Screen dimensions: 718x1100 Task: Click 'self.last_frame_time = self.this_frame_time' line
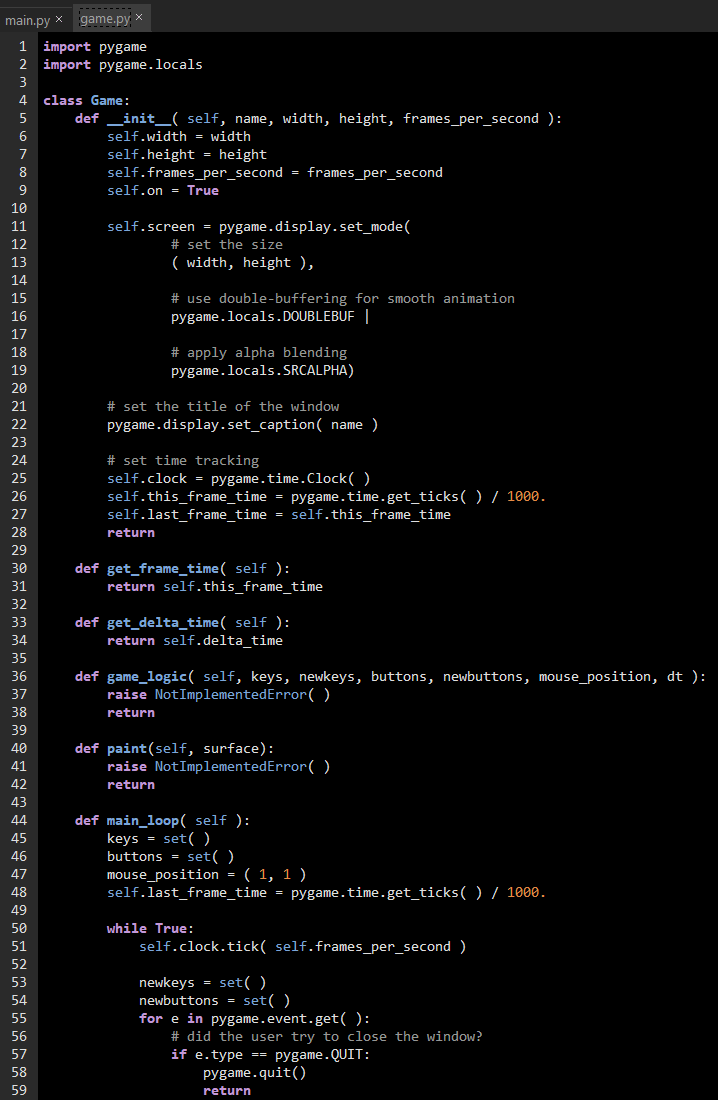279,514
